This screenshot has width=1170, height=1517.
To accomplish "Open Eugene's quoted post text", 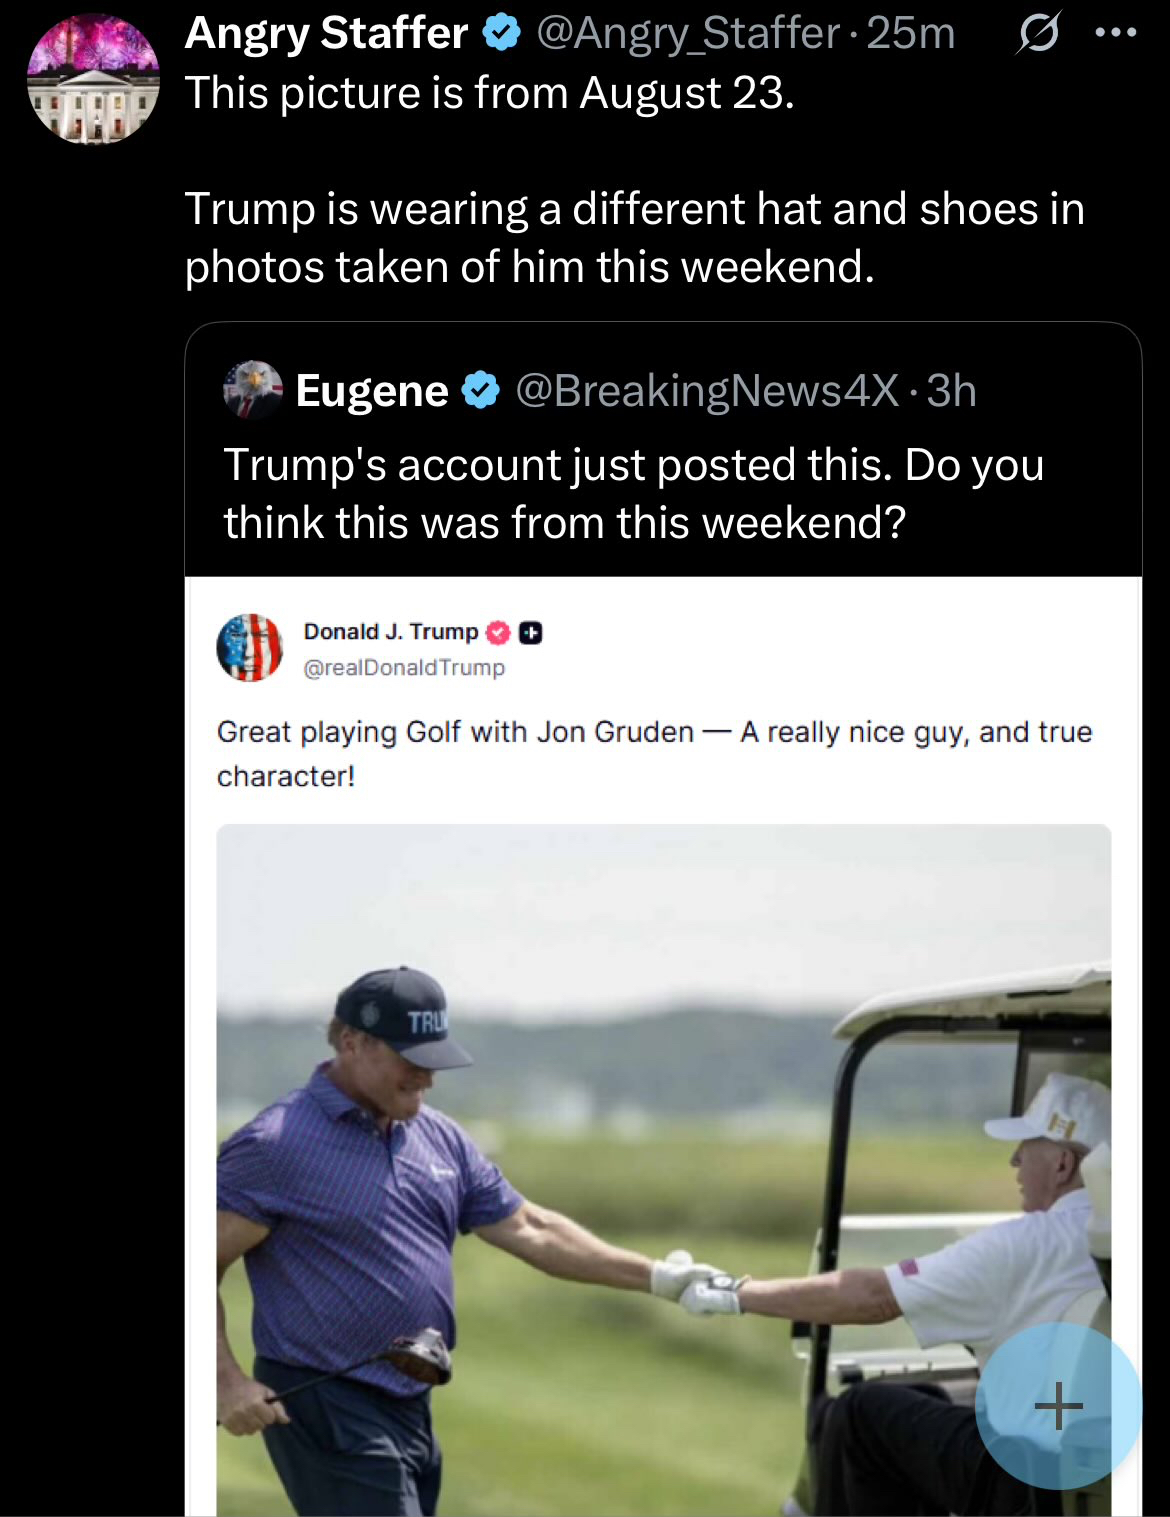I will 633,494.
